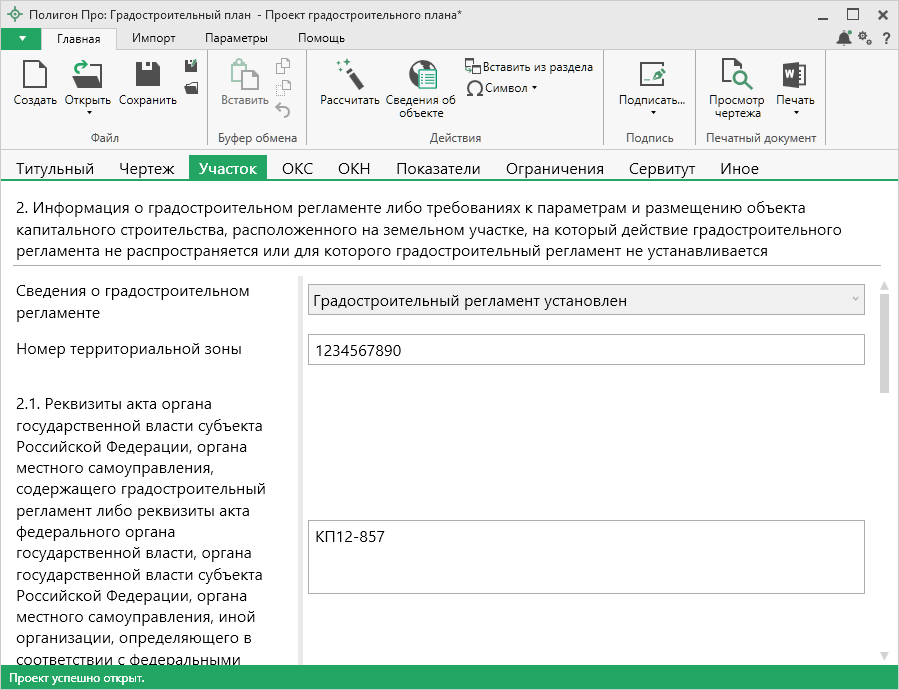
Task: Click the Подписать signature icon
Action: click(651, 75)
